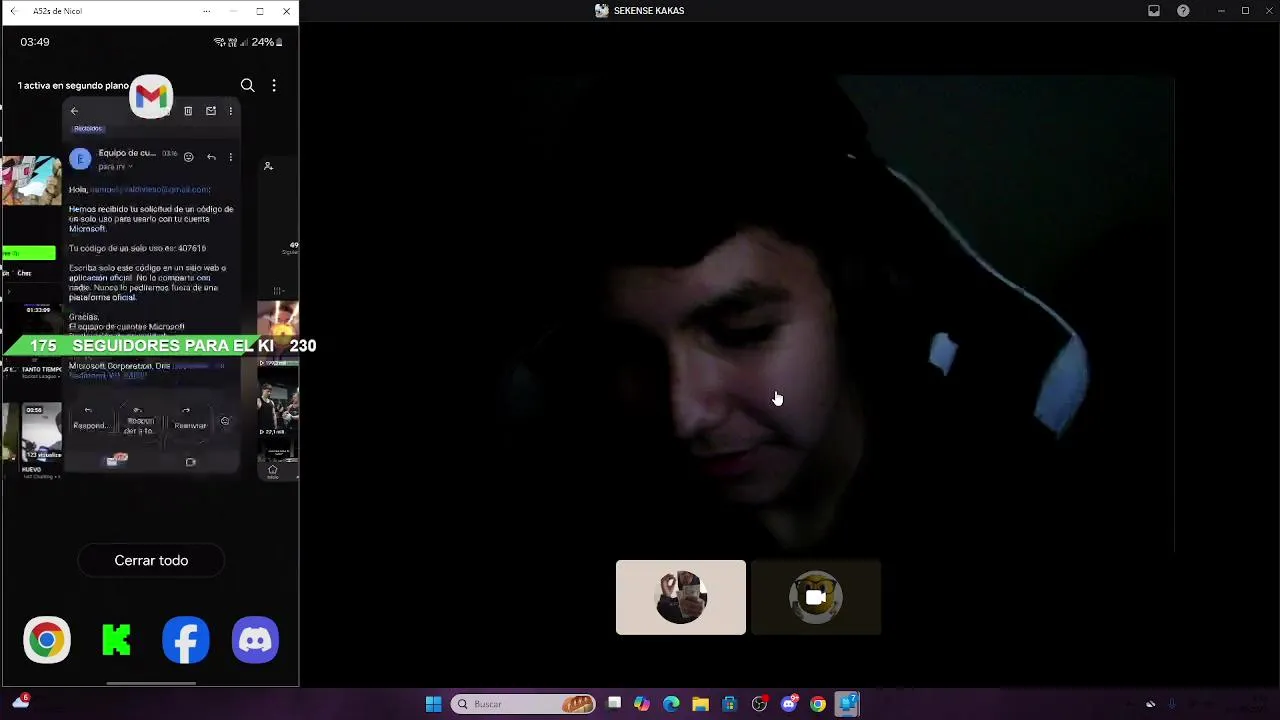
Task: Open Discord from the taskbar
Action: pos(789,704)
